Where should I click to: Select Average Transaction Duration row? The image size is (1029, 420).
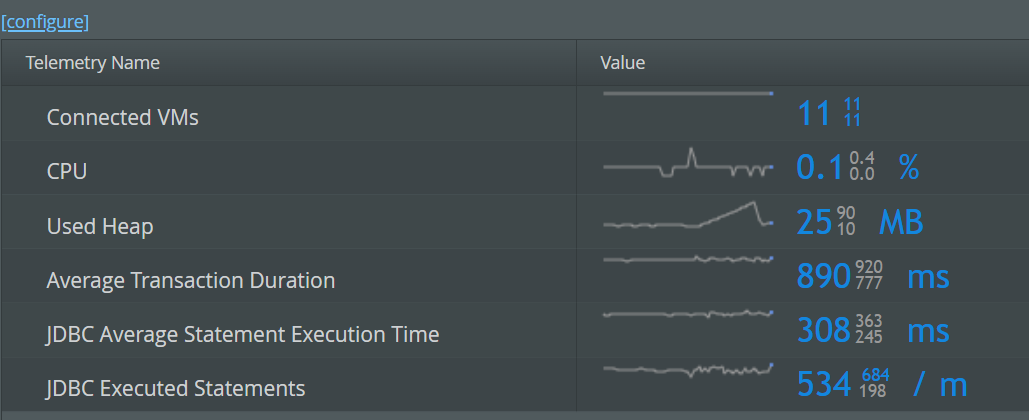(x=515, y=276)
